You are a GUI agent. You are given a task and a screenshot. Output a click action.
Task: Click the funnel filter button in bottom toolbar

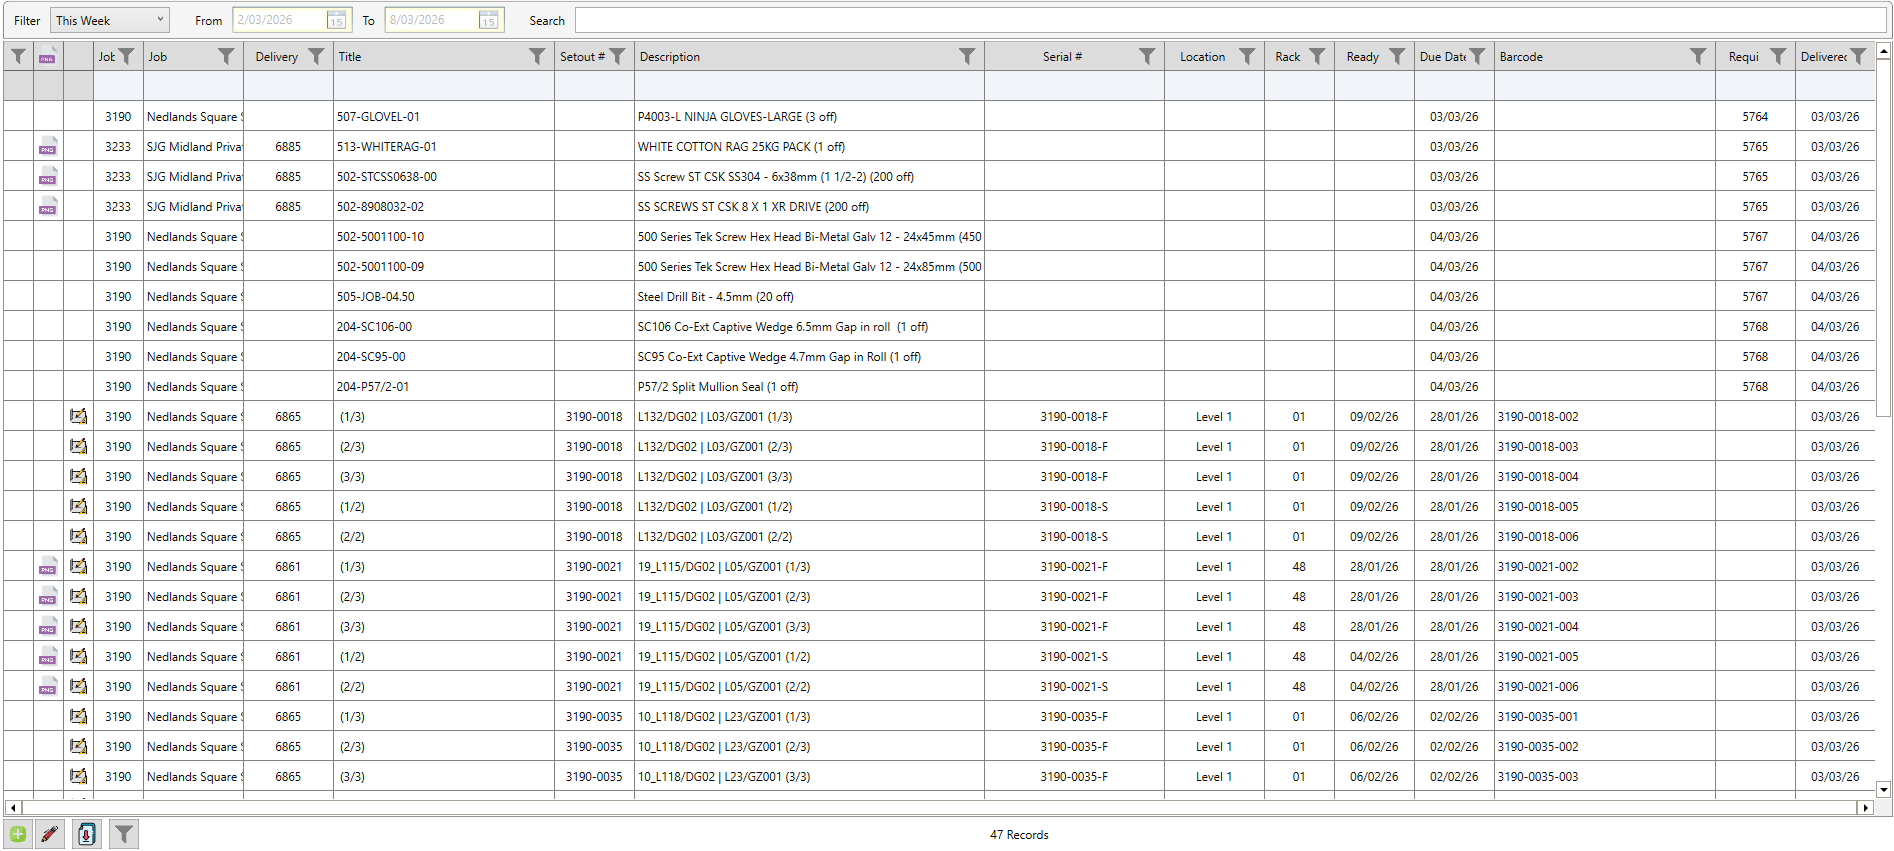point(123,834)
